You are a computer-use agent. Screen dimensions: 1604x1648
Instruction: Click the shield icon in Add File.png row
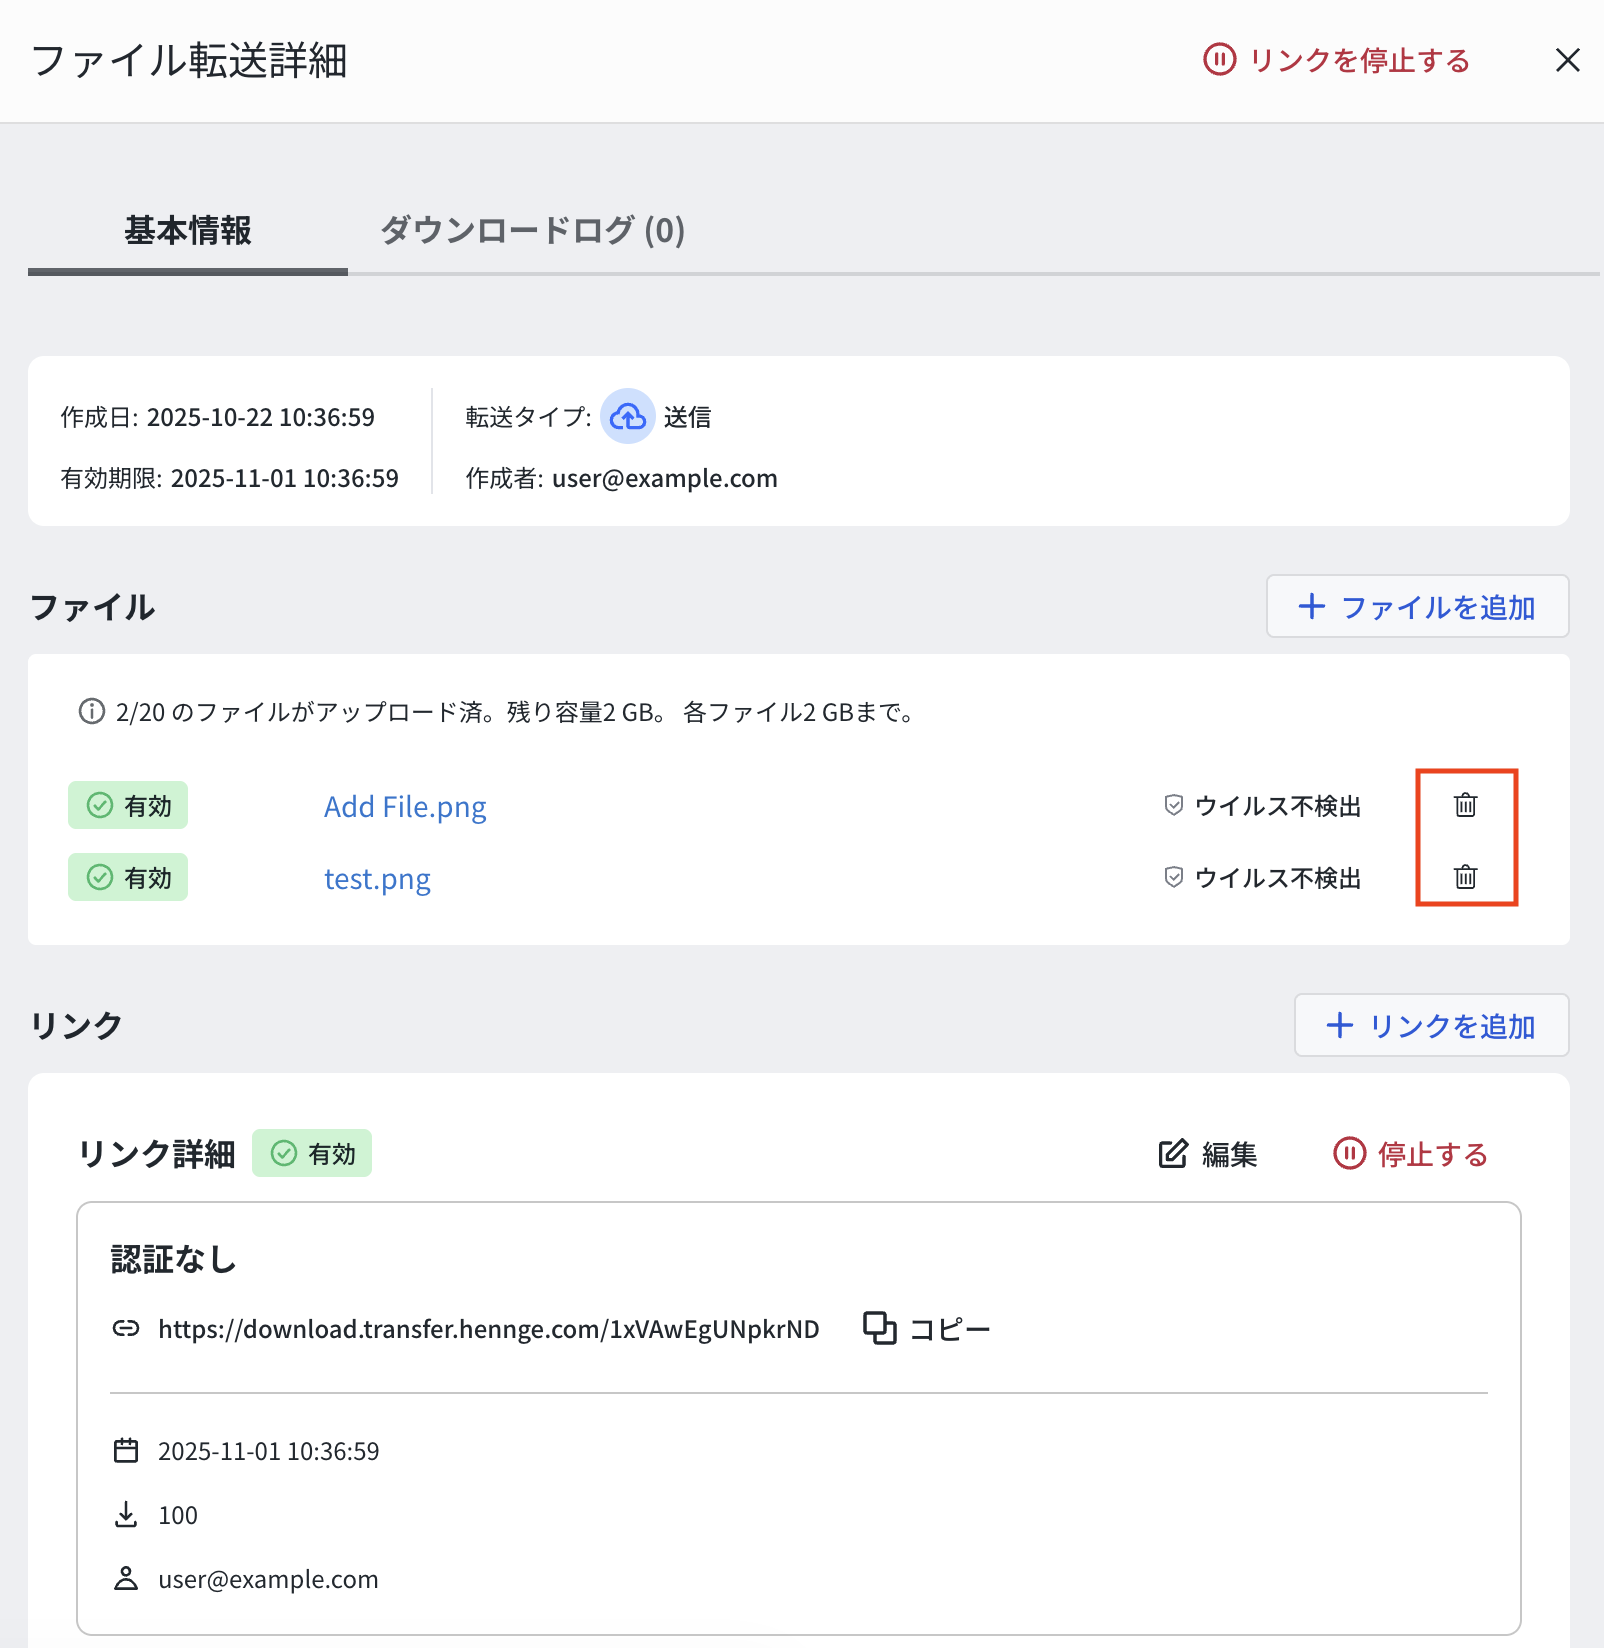pos(1174,805)
